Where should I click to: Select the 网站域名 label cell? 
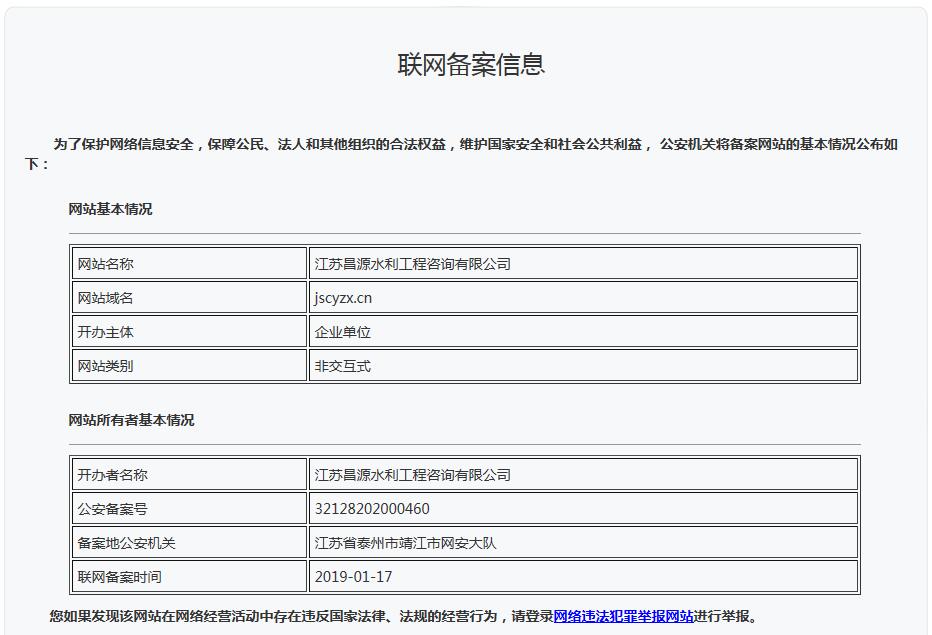tap(105, 298)
